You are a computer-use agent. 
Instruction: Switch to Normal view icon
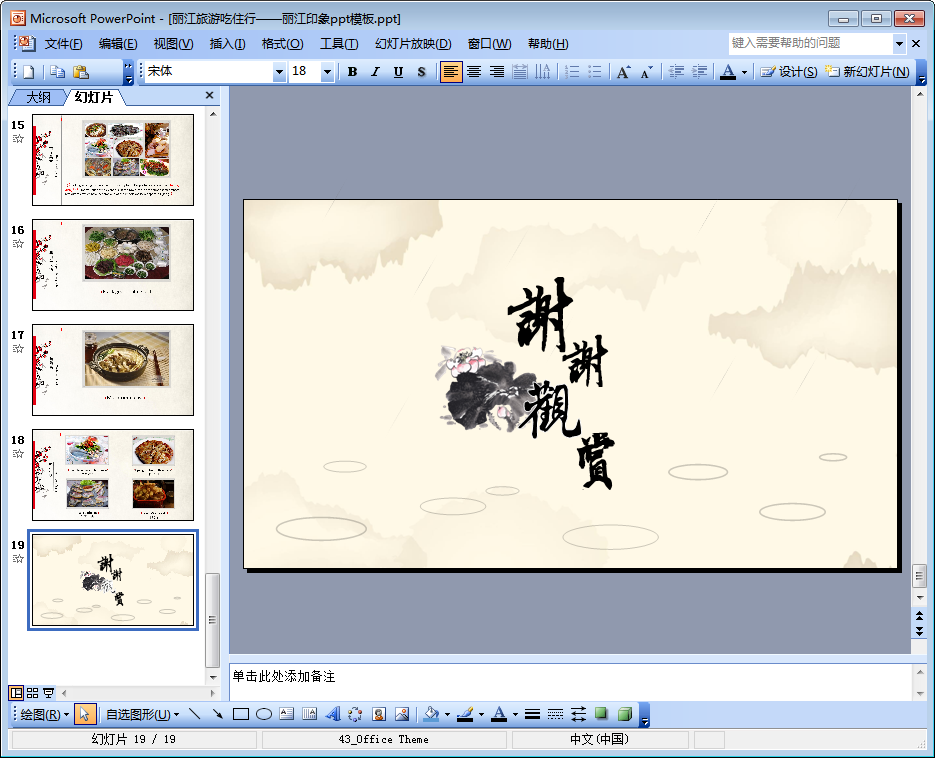coord(16,693)
